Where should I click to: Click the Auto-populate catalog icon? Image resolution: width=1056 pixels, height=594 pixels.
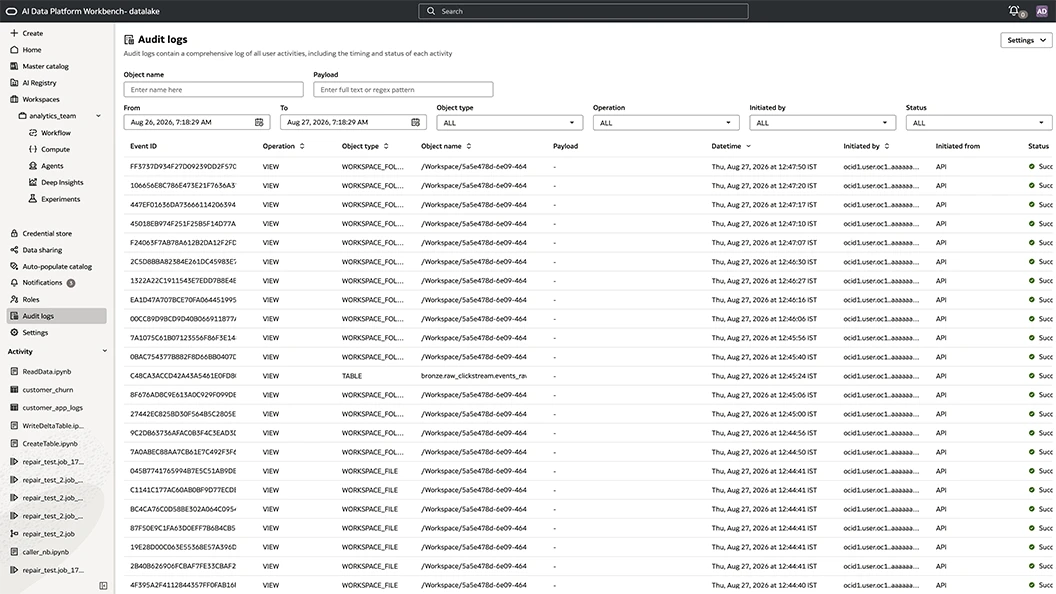click(14, 266)
